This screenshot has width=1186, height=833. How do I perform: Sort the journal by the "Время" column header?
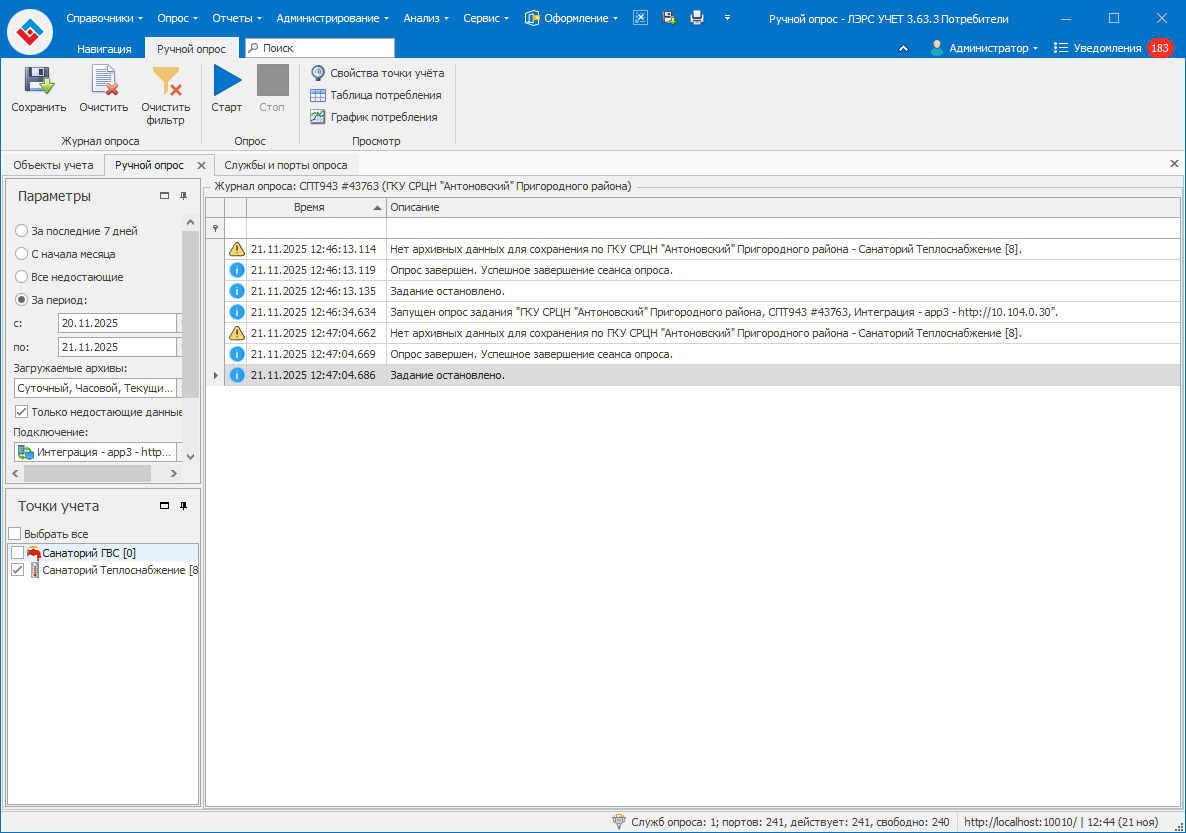[309, 207]
